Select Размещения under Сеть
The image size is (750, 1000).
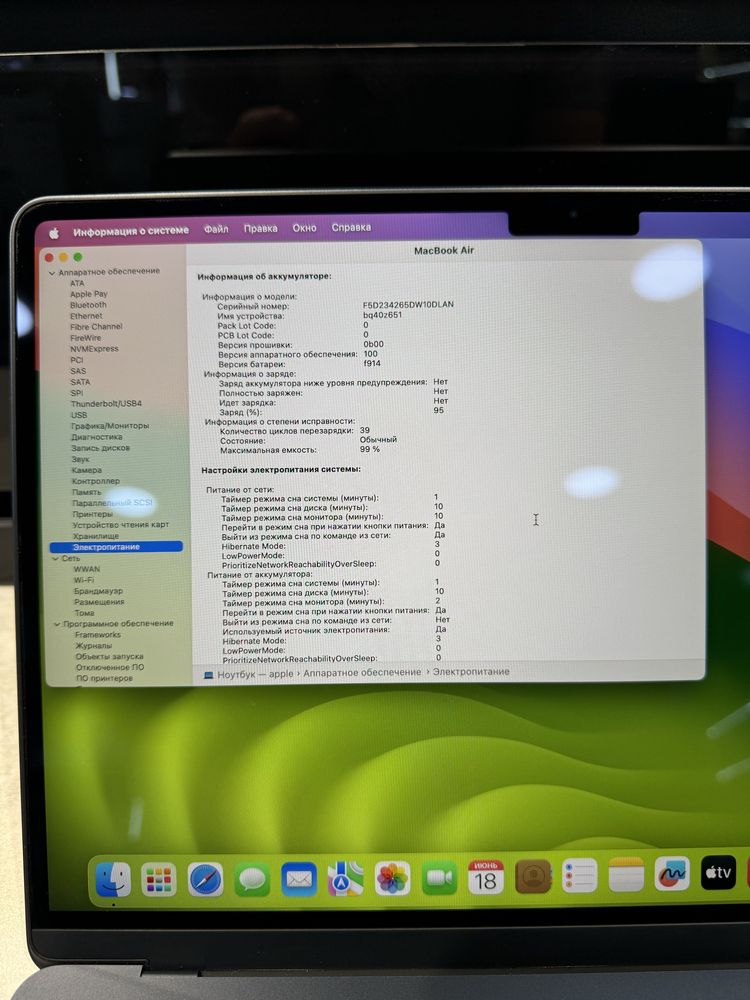coord(99,601)
